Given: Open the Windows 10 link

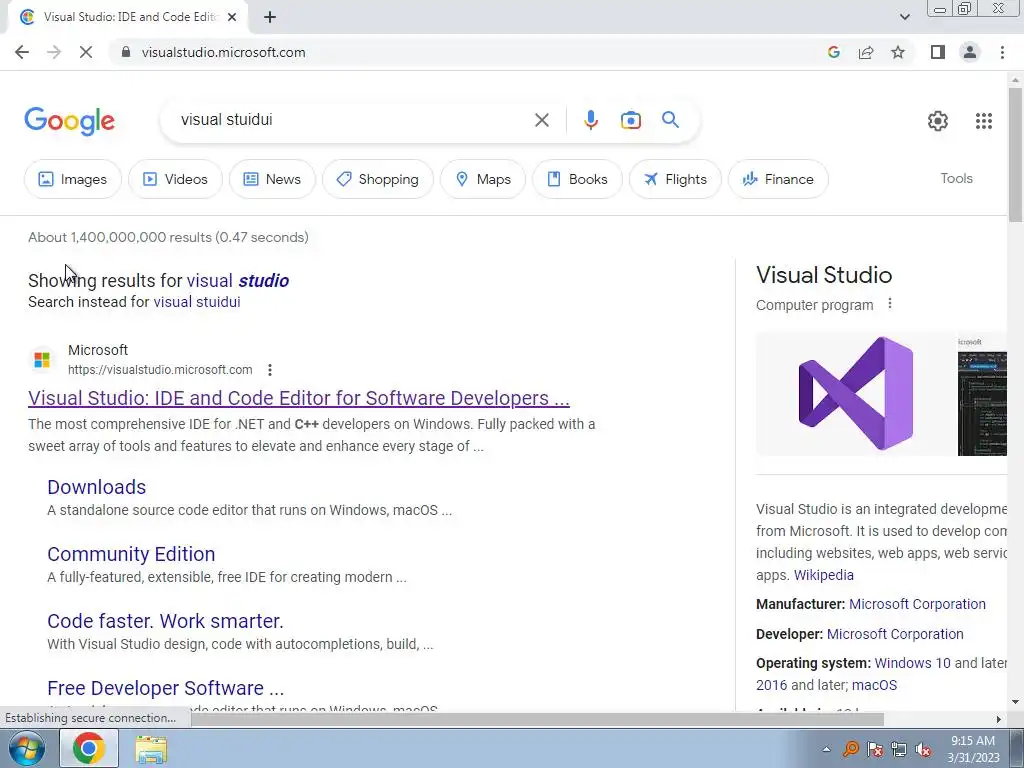Looking at the screenshot, I should click(x=912, y=663).
